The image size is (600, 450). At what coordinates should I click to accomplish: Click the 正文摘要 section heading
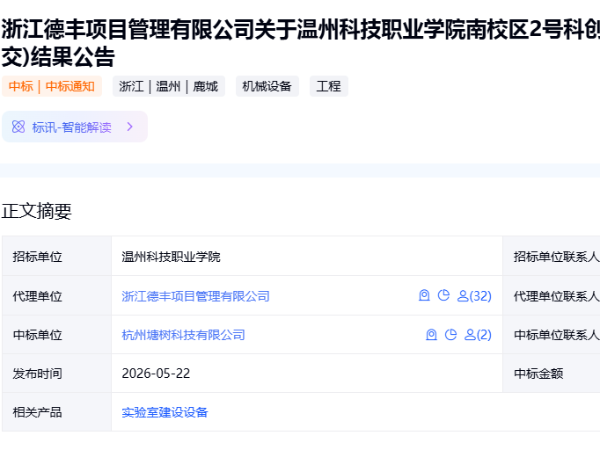[37, 211]
